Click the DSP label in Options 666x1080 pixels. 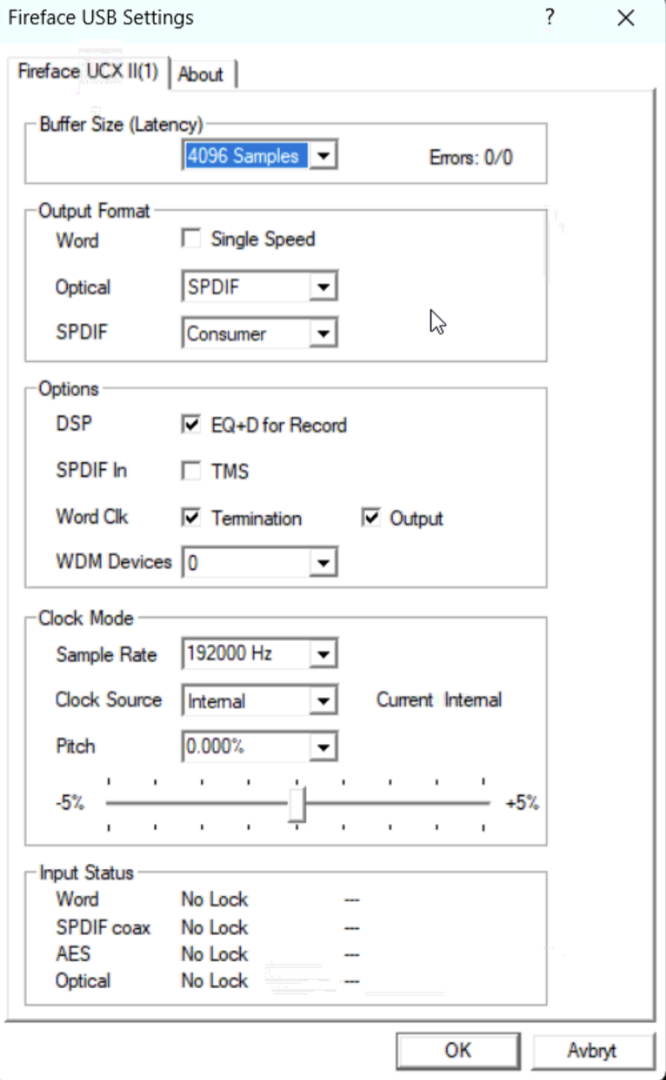73,423
